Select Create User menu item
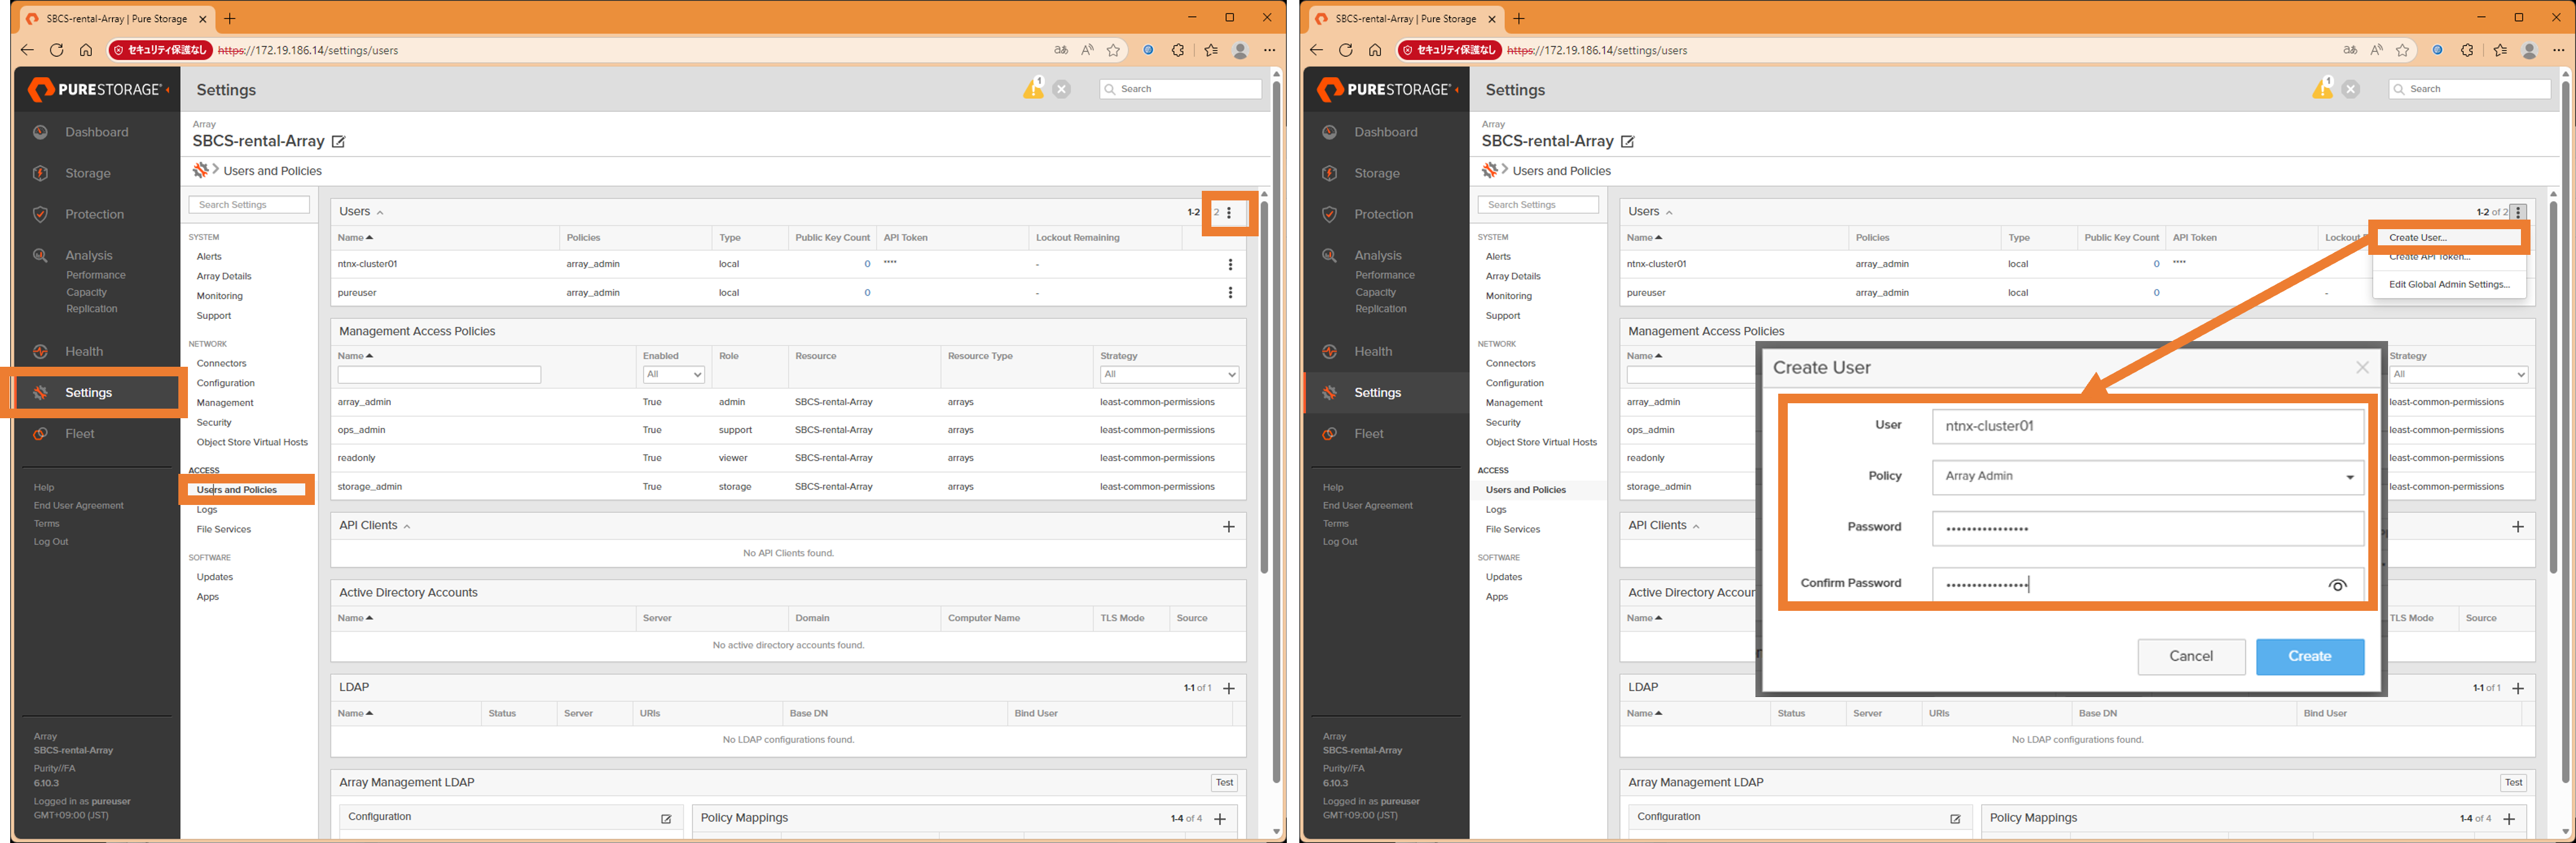Screen dimensions: 2576x843 2418,238
